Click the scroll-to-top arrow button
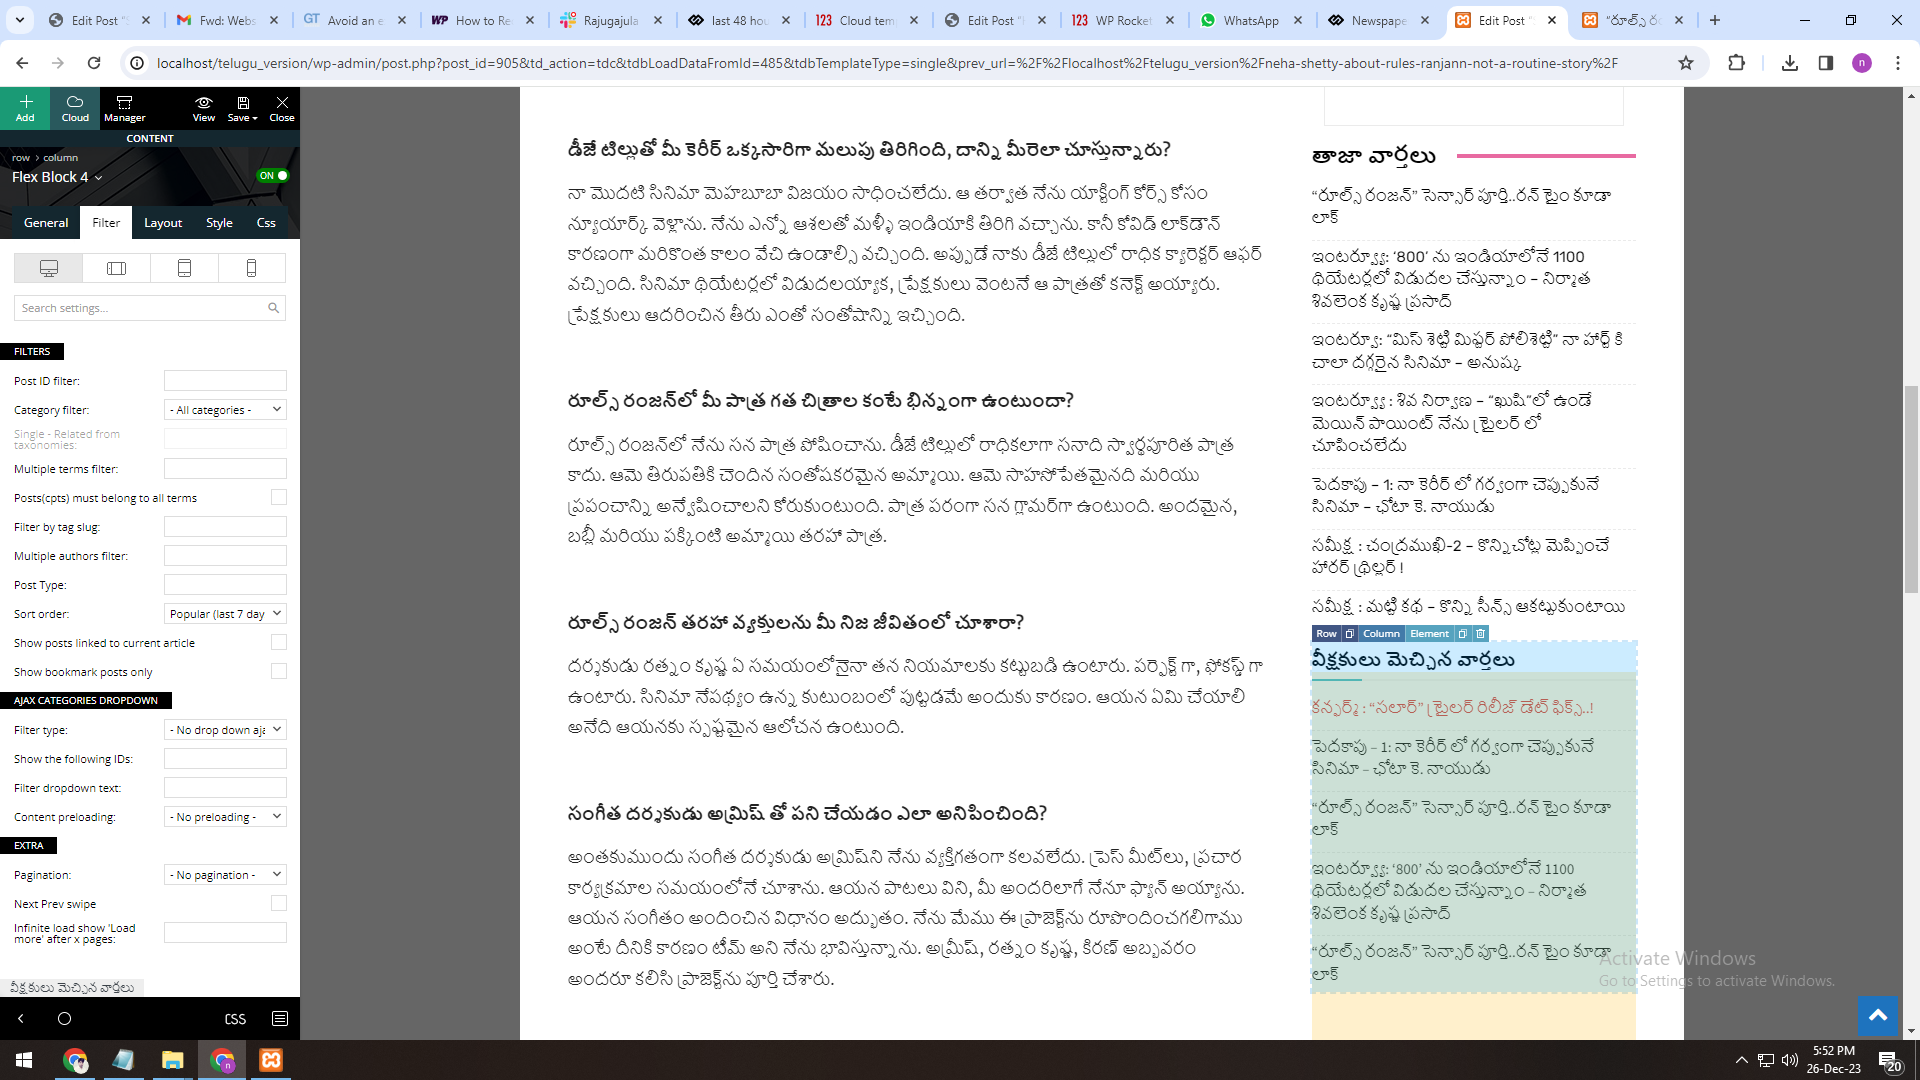This screenshot has height=1080, width=1920. tap(1877, 1016)
